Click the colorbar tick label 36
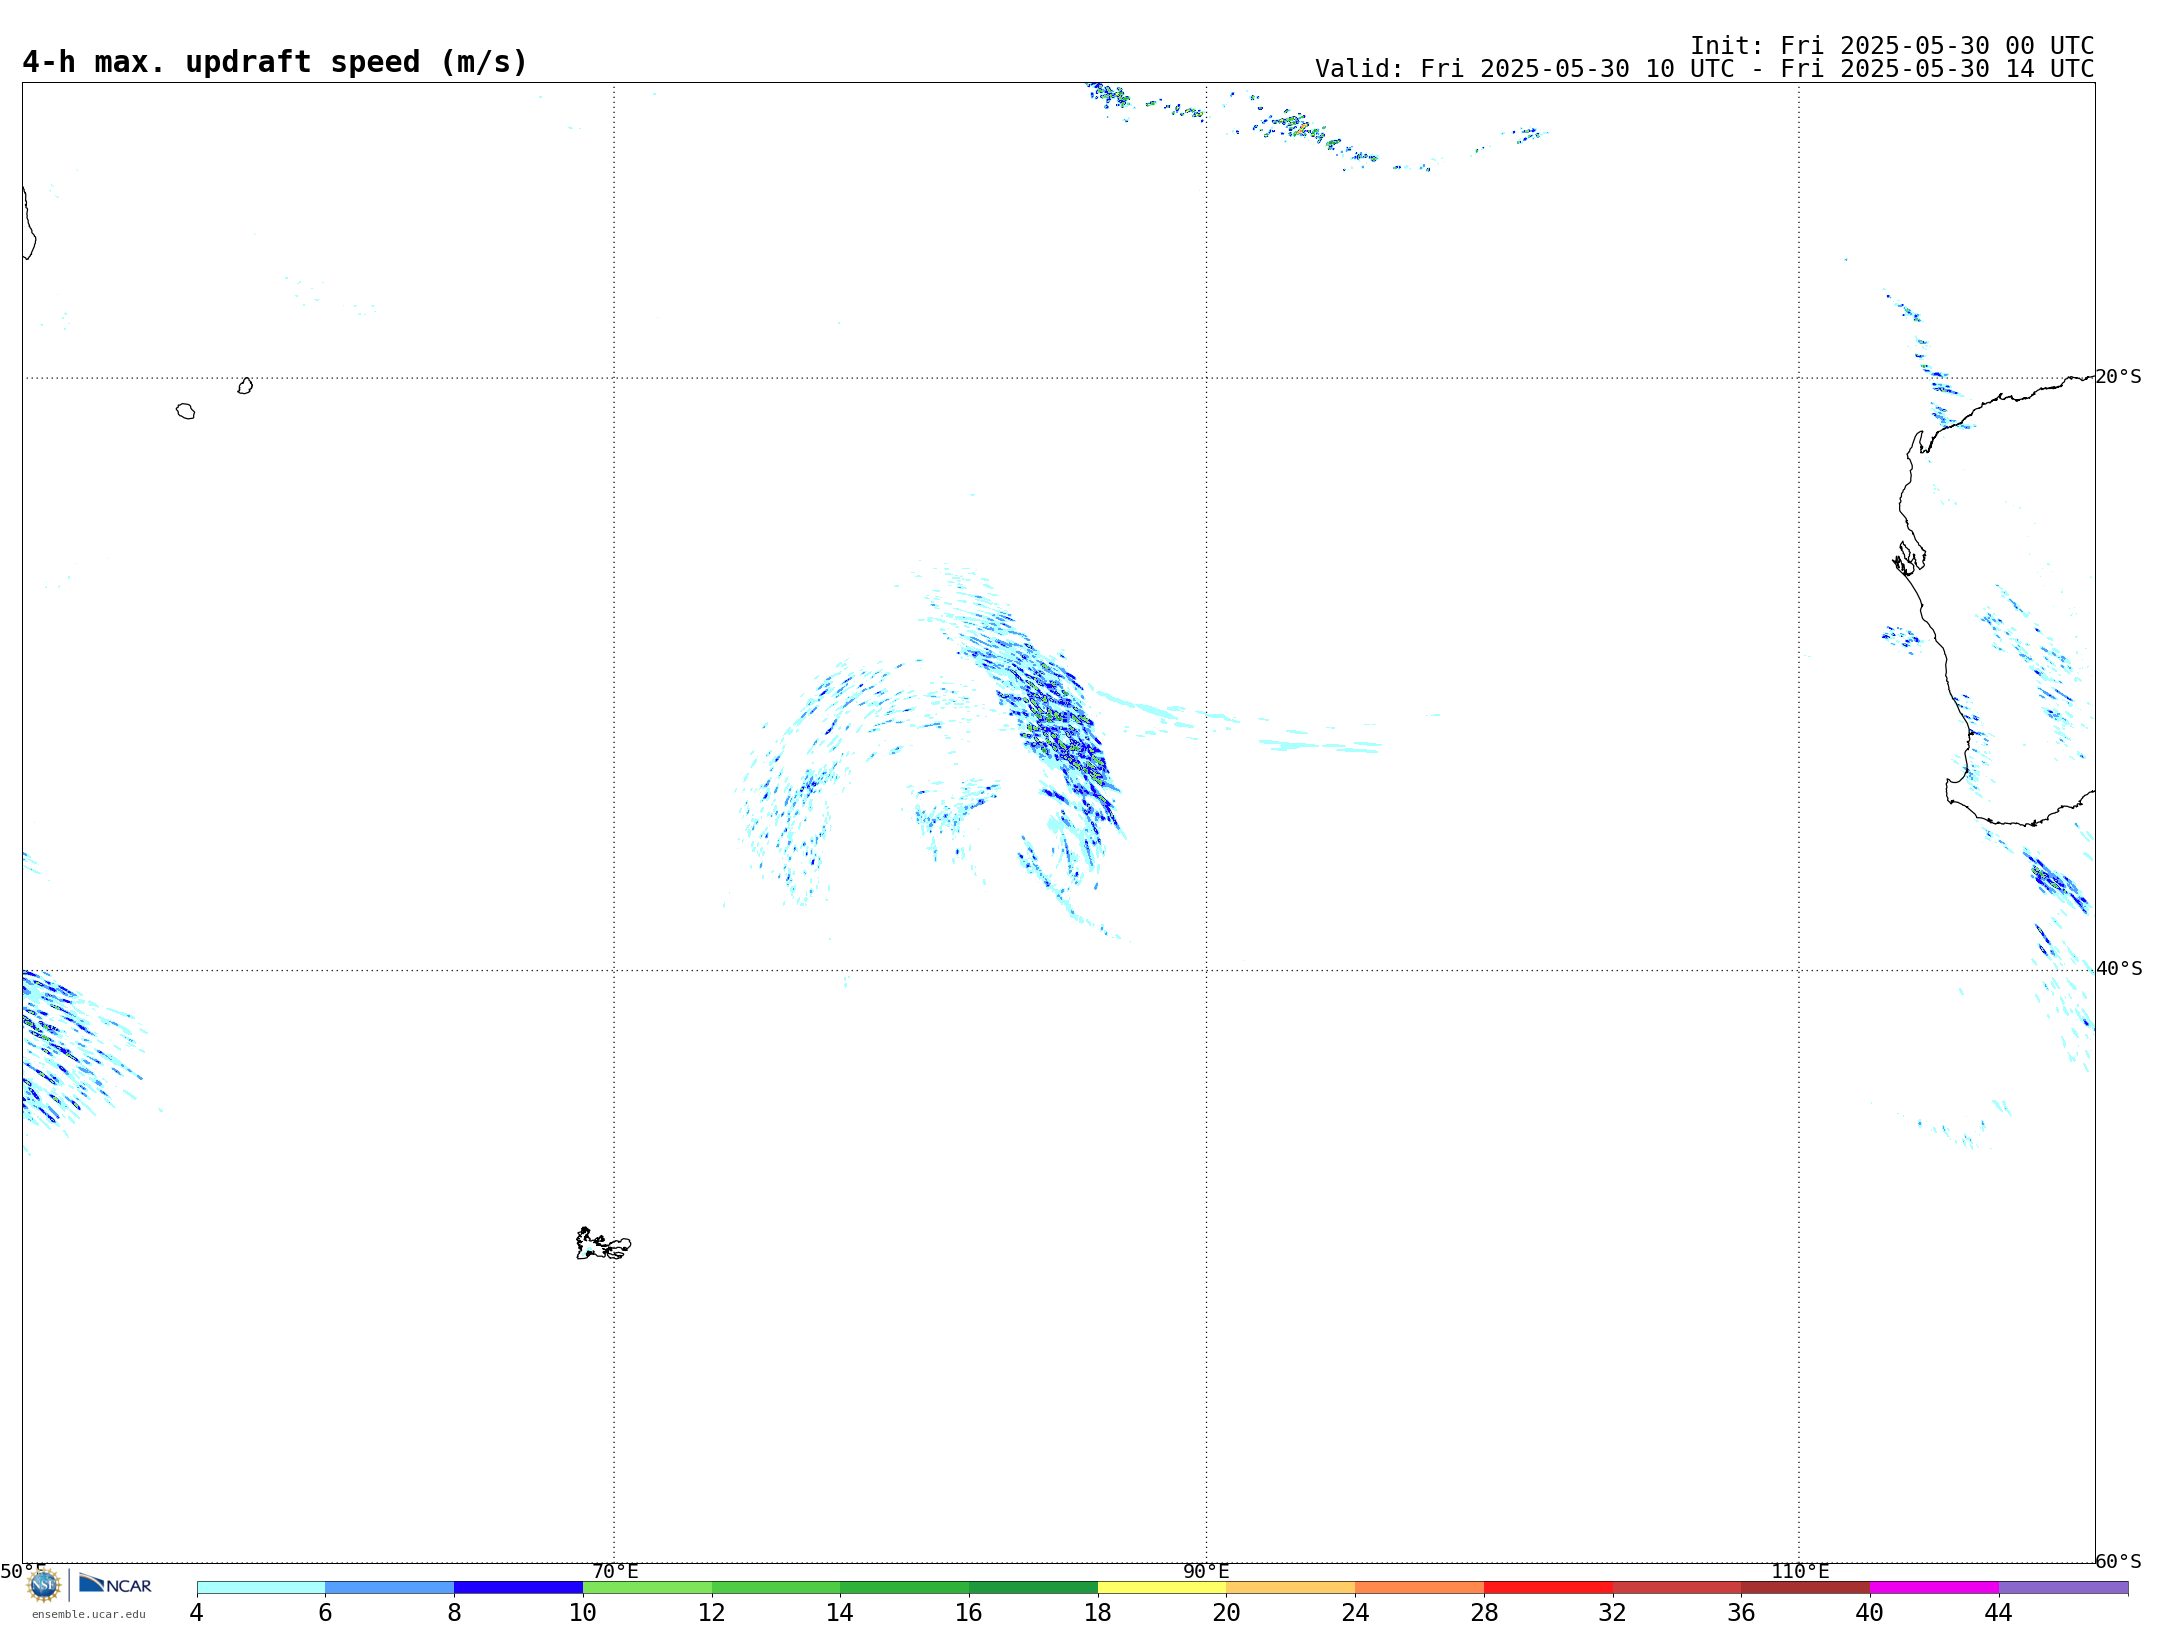Screen dimensions: 2160x1626 tap(1741, 1613)
